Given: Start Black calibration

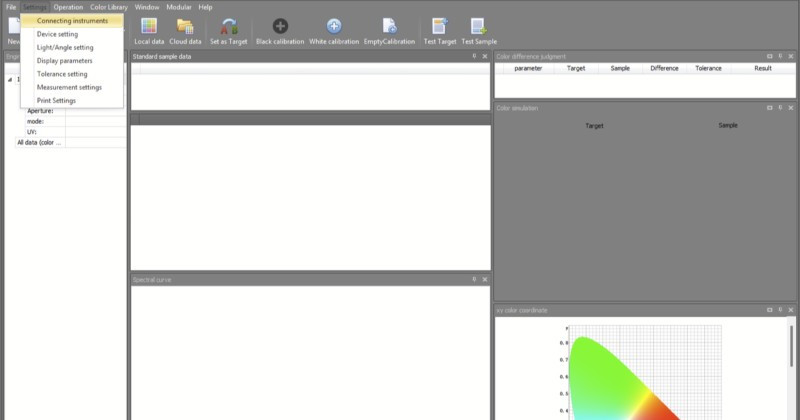Looking at the screenshot, I should tap(280, 31).
